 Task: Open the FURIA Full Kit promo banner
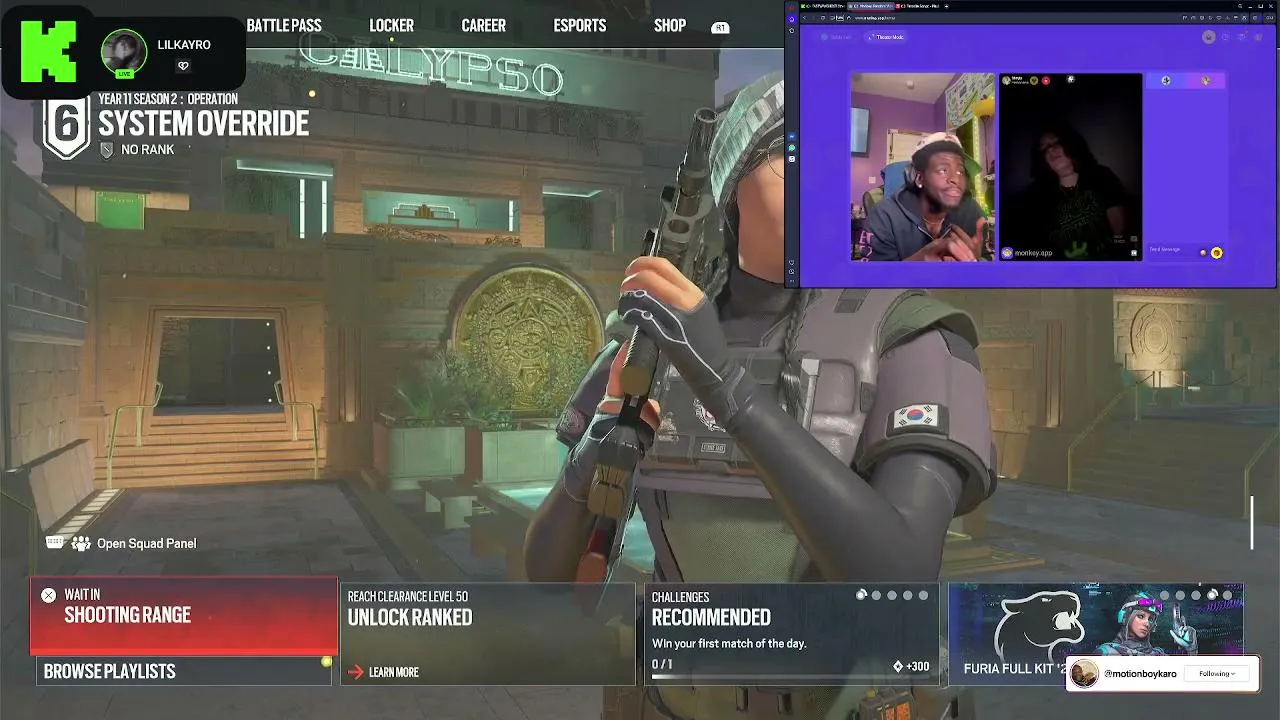1096,634
